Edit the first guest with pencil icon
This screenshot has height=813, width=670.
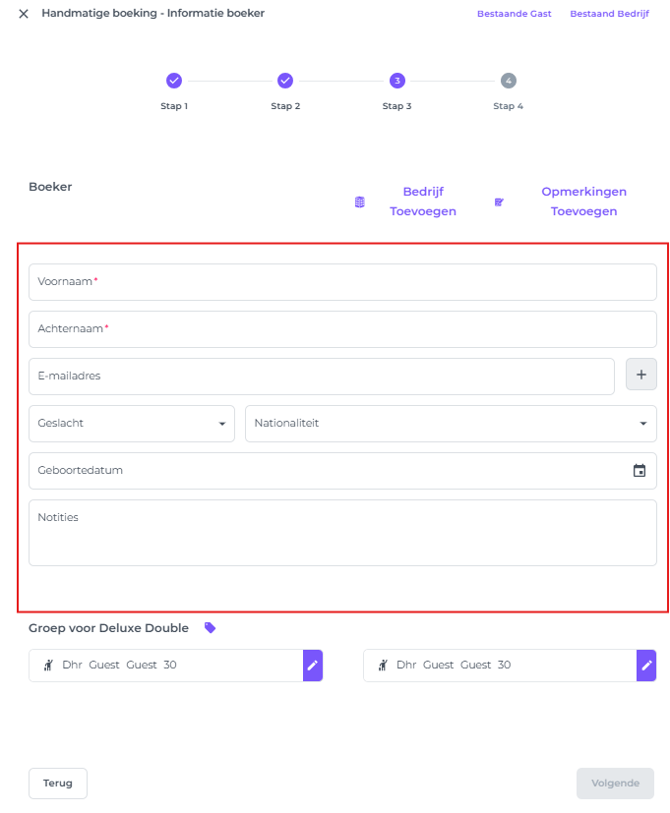pyautogui.click(x=312, y=665)
